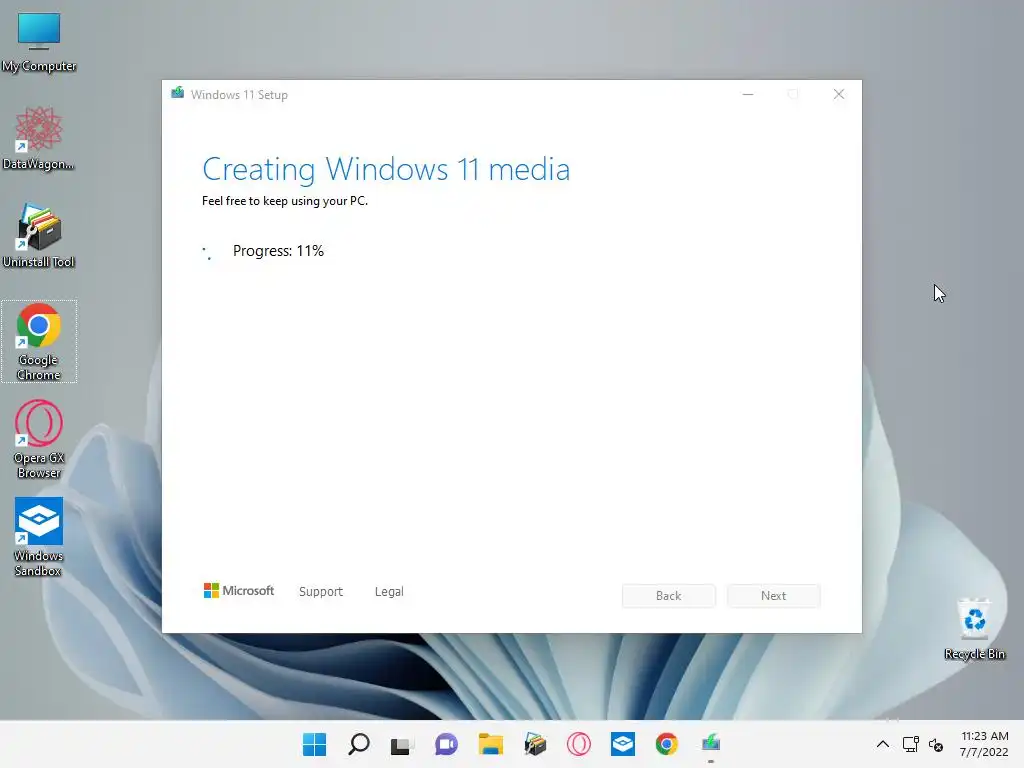Open network status tray icon

coord(910,744)
